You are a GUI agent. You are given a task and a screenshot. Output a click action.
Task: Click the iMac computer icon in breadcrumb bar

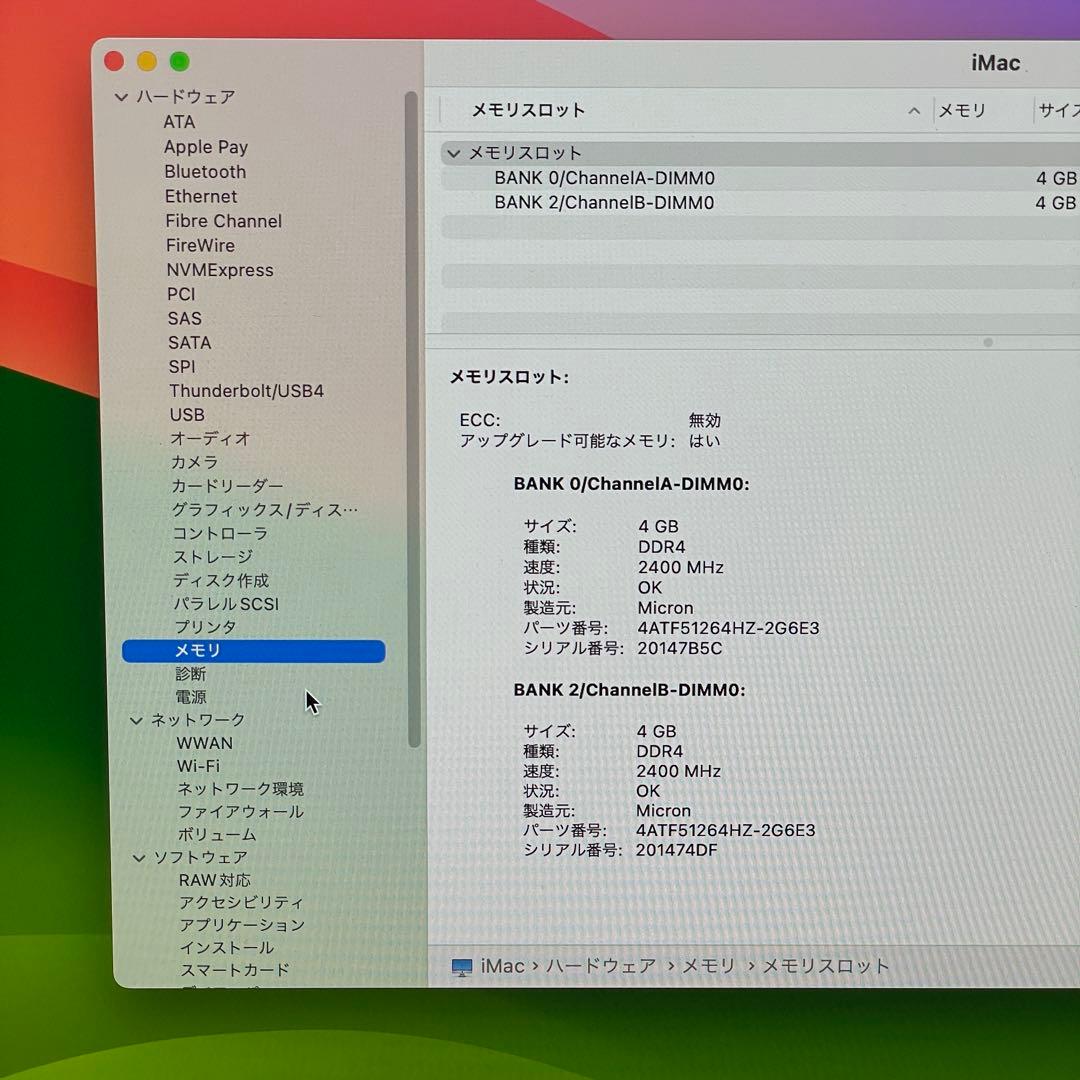(x=461, y=966)
